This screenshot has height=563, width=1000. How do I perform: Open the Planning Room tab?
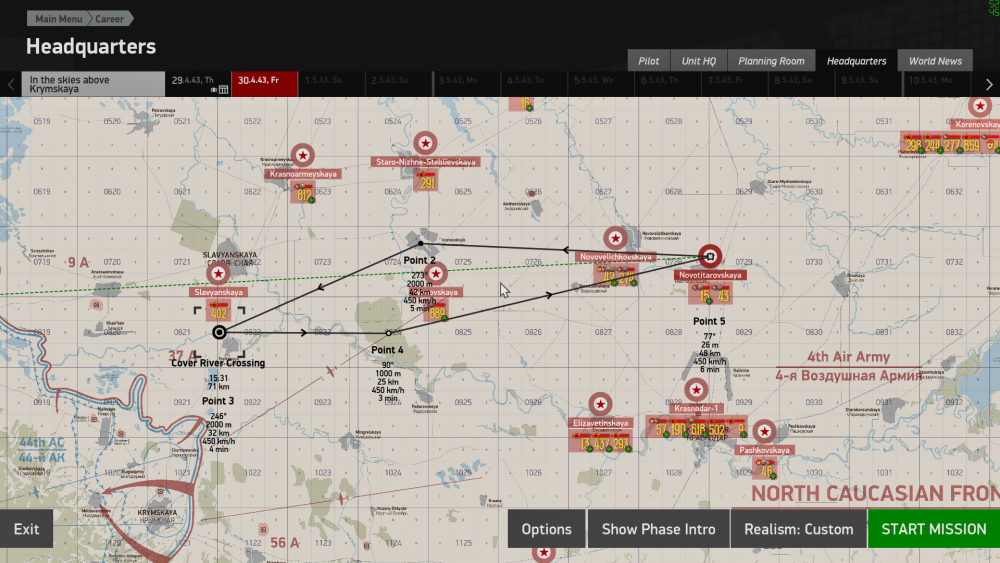click(771, 61)
